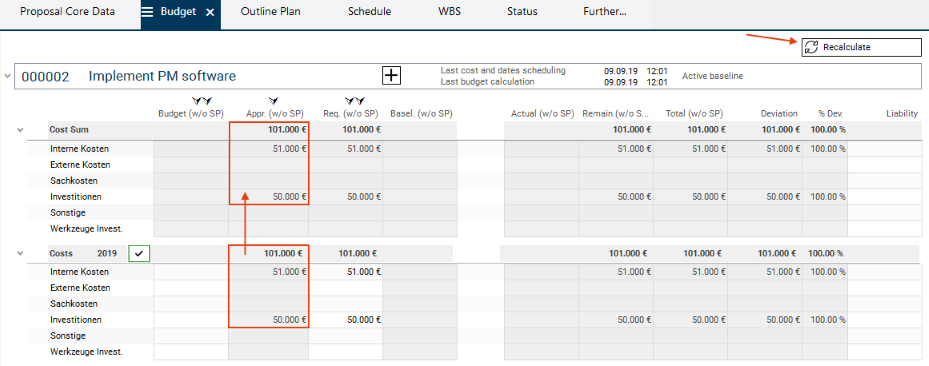929x366 pixels.
Task: Select the Budget Investitionen 2019 input cell
Action: point(191,320)
